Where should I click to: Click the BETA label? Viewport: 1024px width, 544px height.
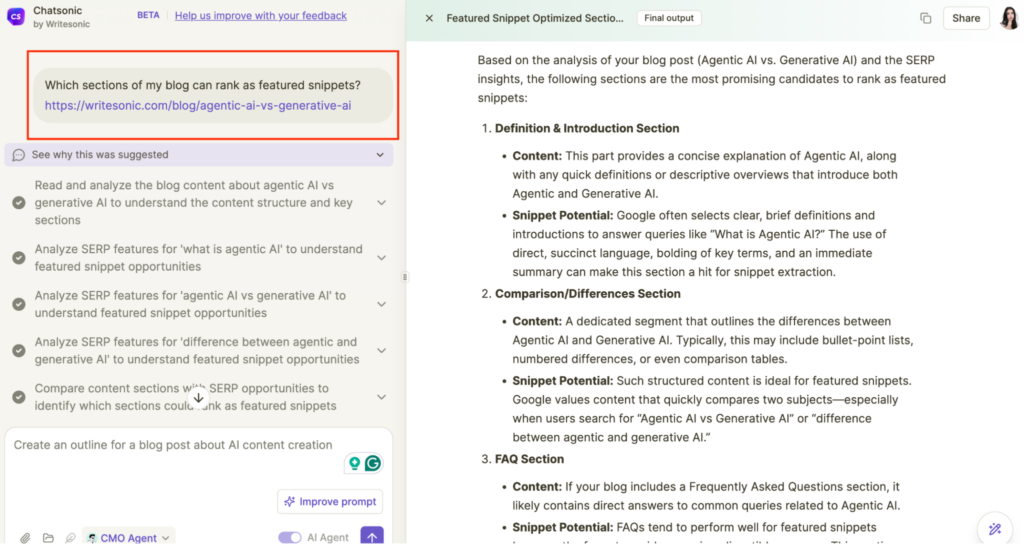148,15
